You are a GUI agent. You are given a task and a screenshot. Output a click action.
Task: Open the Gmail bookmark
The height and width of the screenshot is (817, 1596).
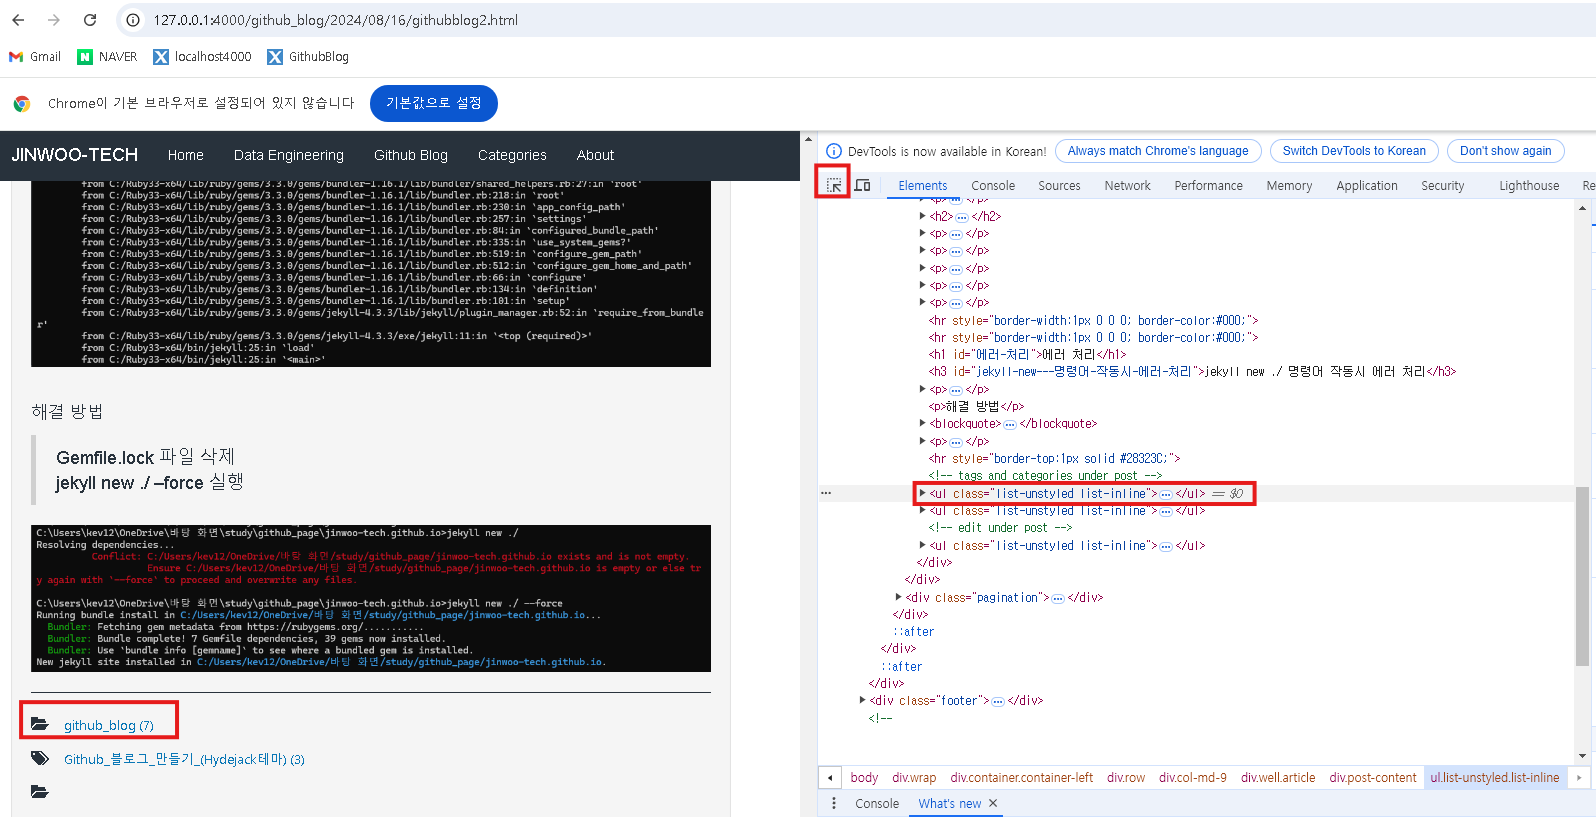point(35,57)
